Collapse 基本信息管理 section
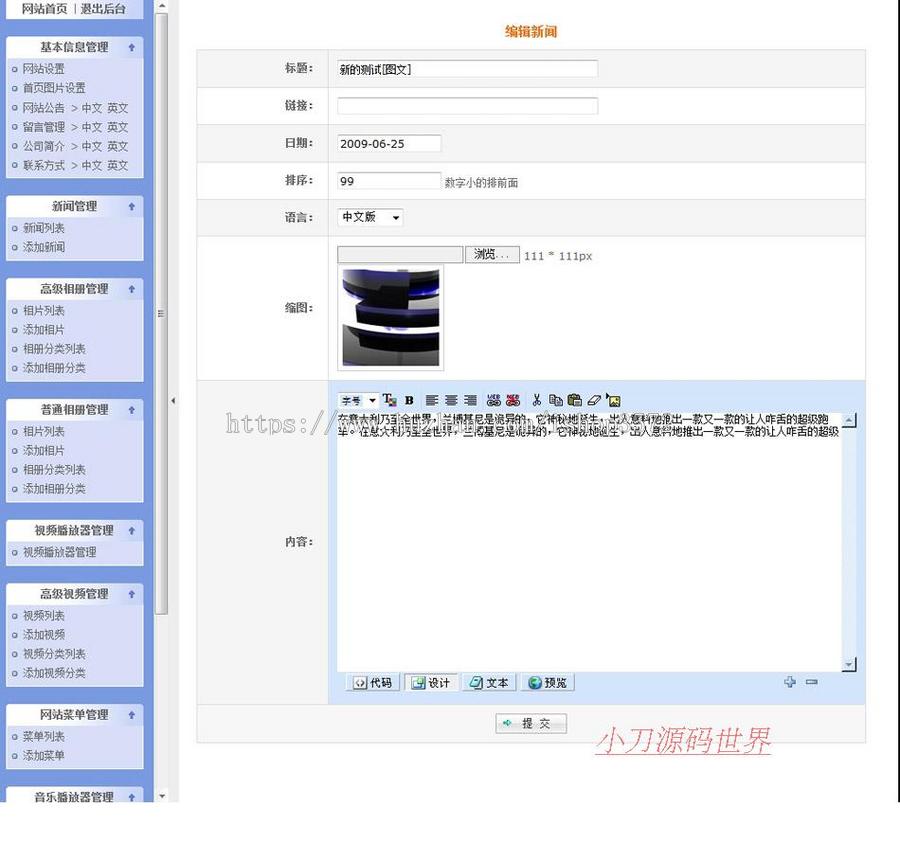900x843 pixels. click(132, 47)
